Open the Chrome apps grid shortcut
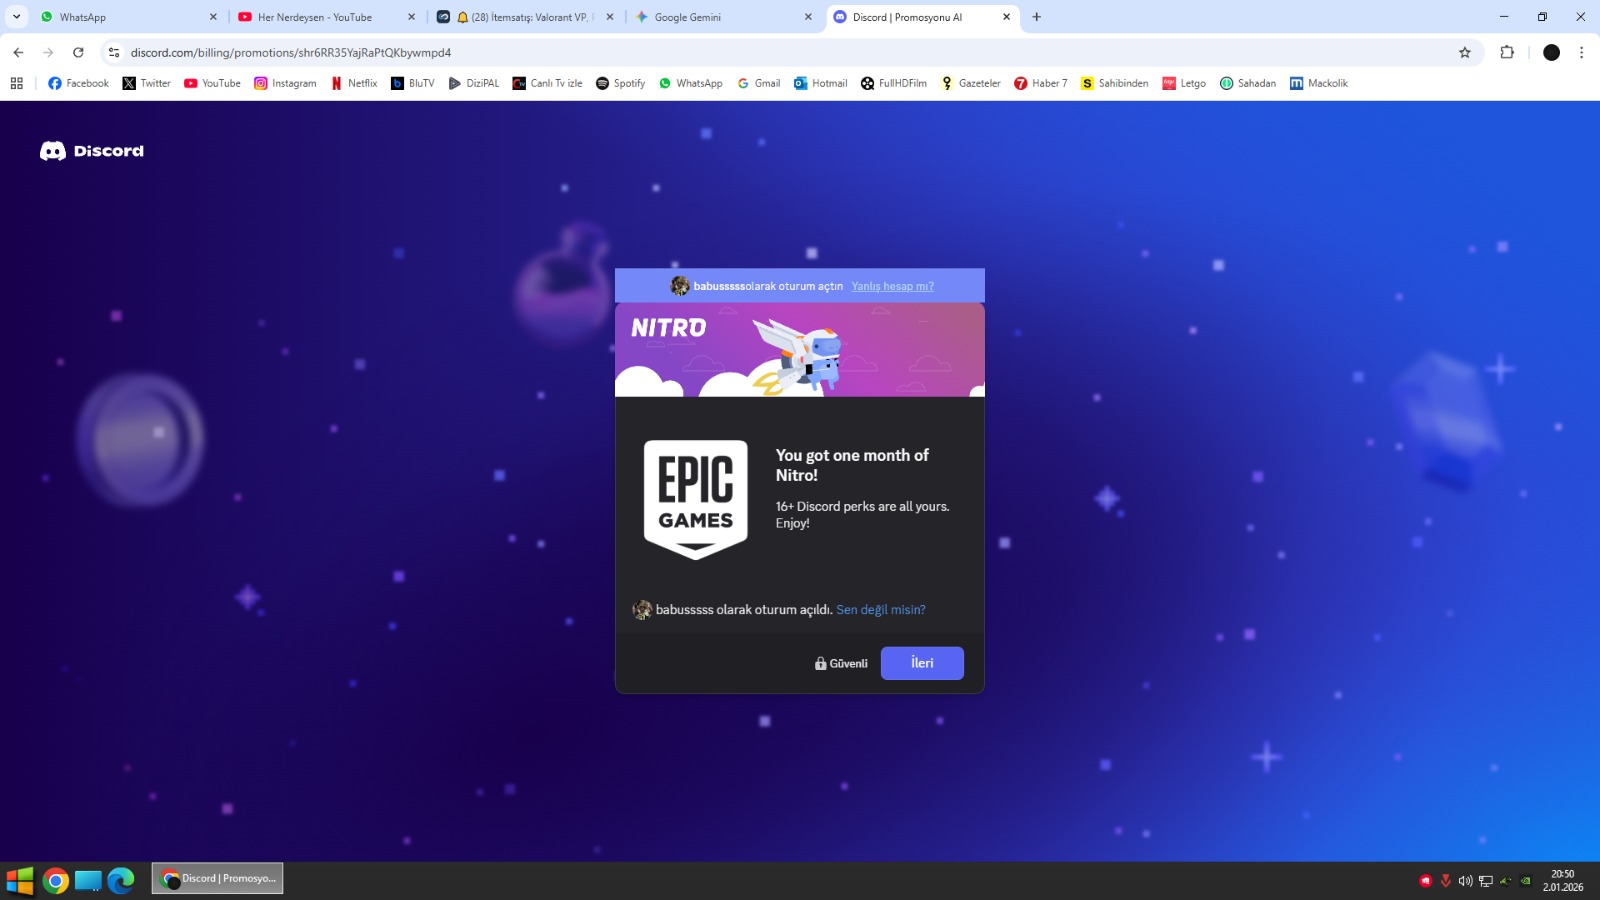Viewport: 1600px width, 900px height. coord(17,83)
